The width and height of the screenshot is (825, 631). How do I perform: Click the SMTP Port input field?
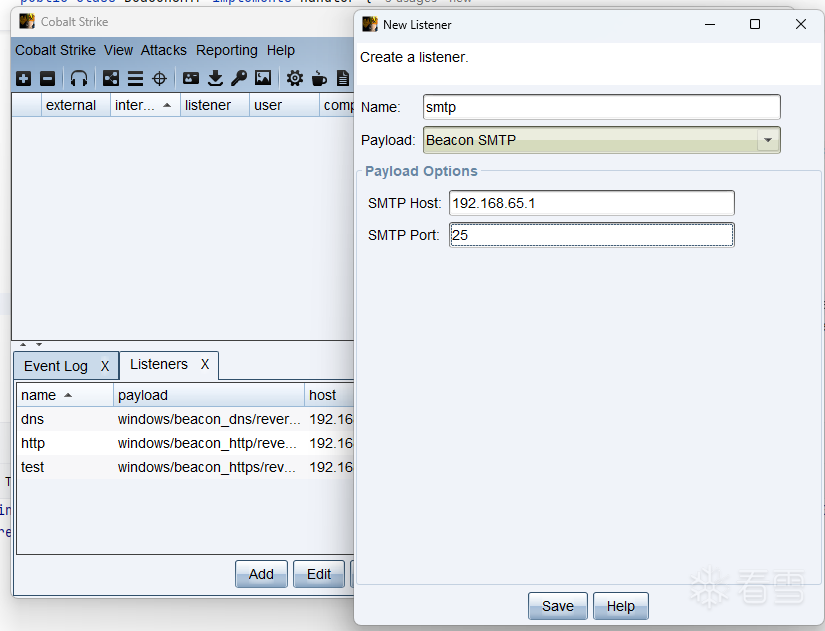(592, 235)
